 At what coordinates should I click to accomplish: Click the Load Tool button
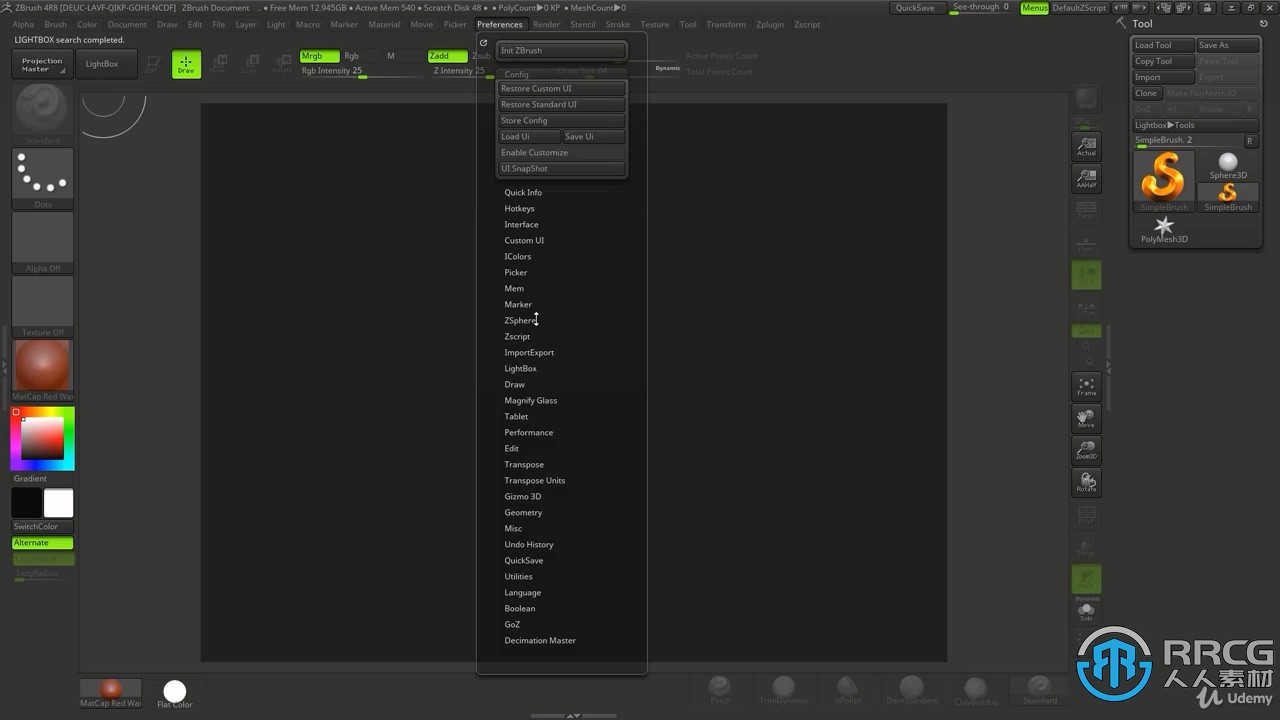pyautogui.click(x=1164, y=45)
